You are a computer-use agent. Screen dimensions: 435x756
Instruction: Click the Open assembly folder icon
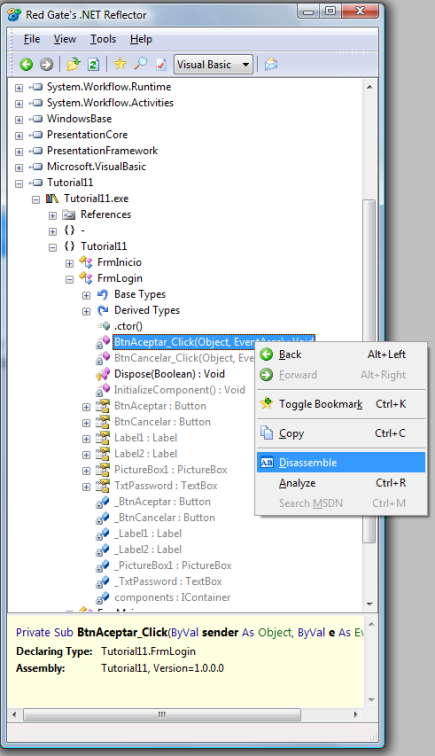point(73,64)
